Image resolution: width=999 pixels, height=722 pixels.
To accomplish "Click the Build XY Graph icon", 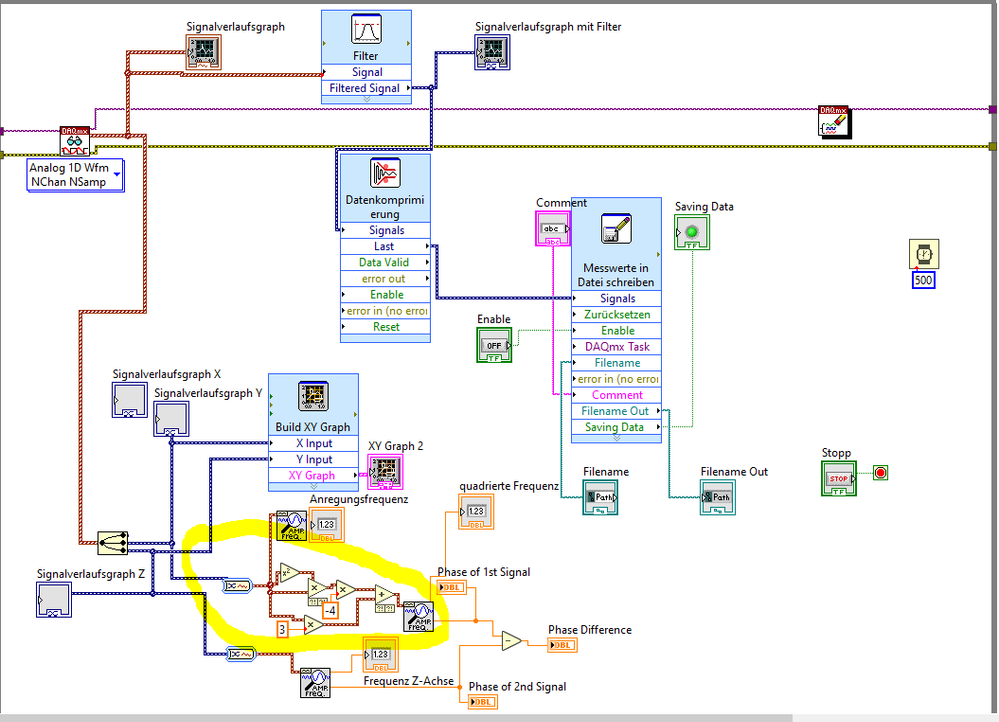I will [x=312, y=396].
